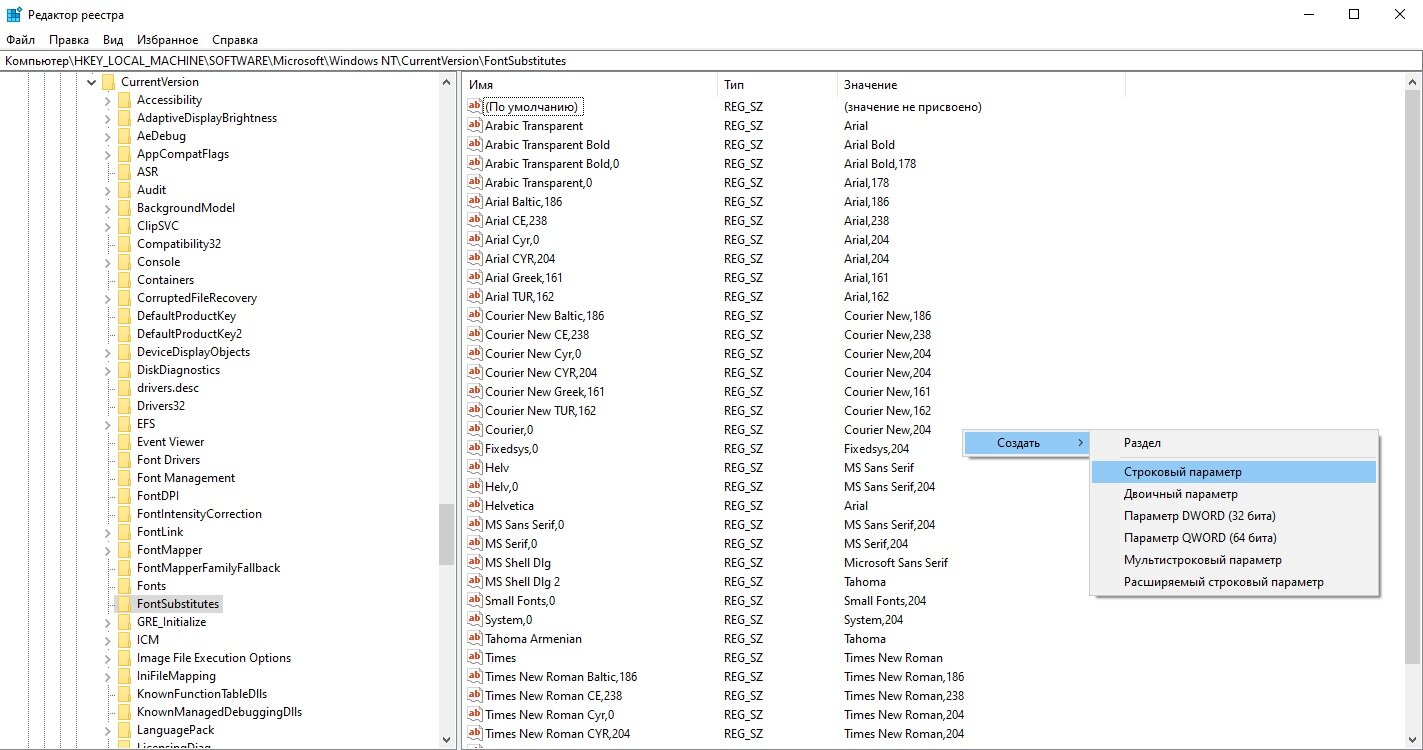The image size is (1423, 750).
Task: Select the Times New Roman Baltic,186 value
Action: coord(561,676)
